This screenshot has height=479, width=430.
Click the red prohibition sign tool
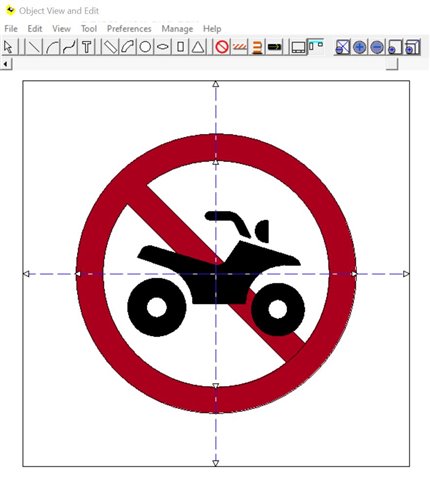(222, 47)
